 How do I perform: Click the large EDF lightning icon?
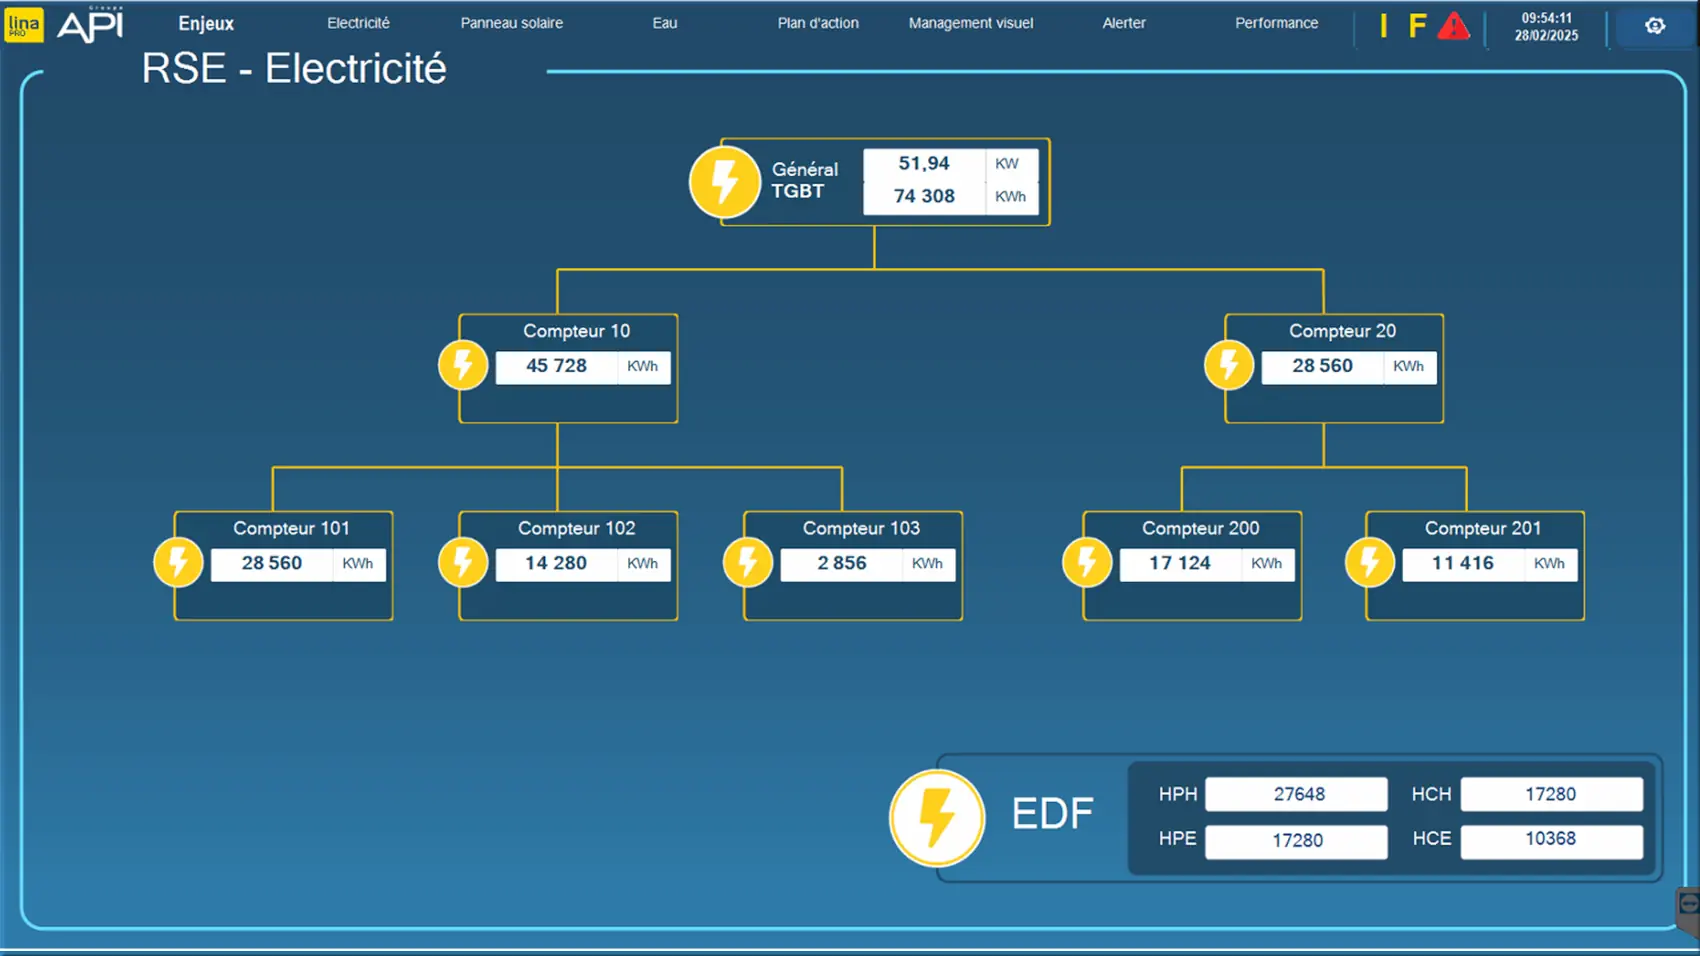937,817
